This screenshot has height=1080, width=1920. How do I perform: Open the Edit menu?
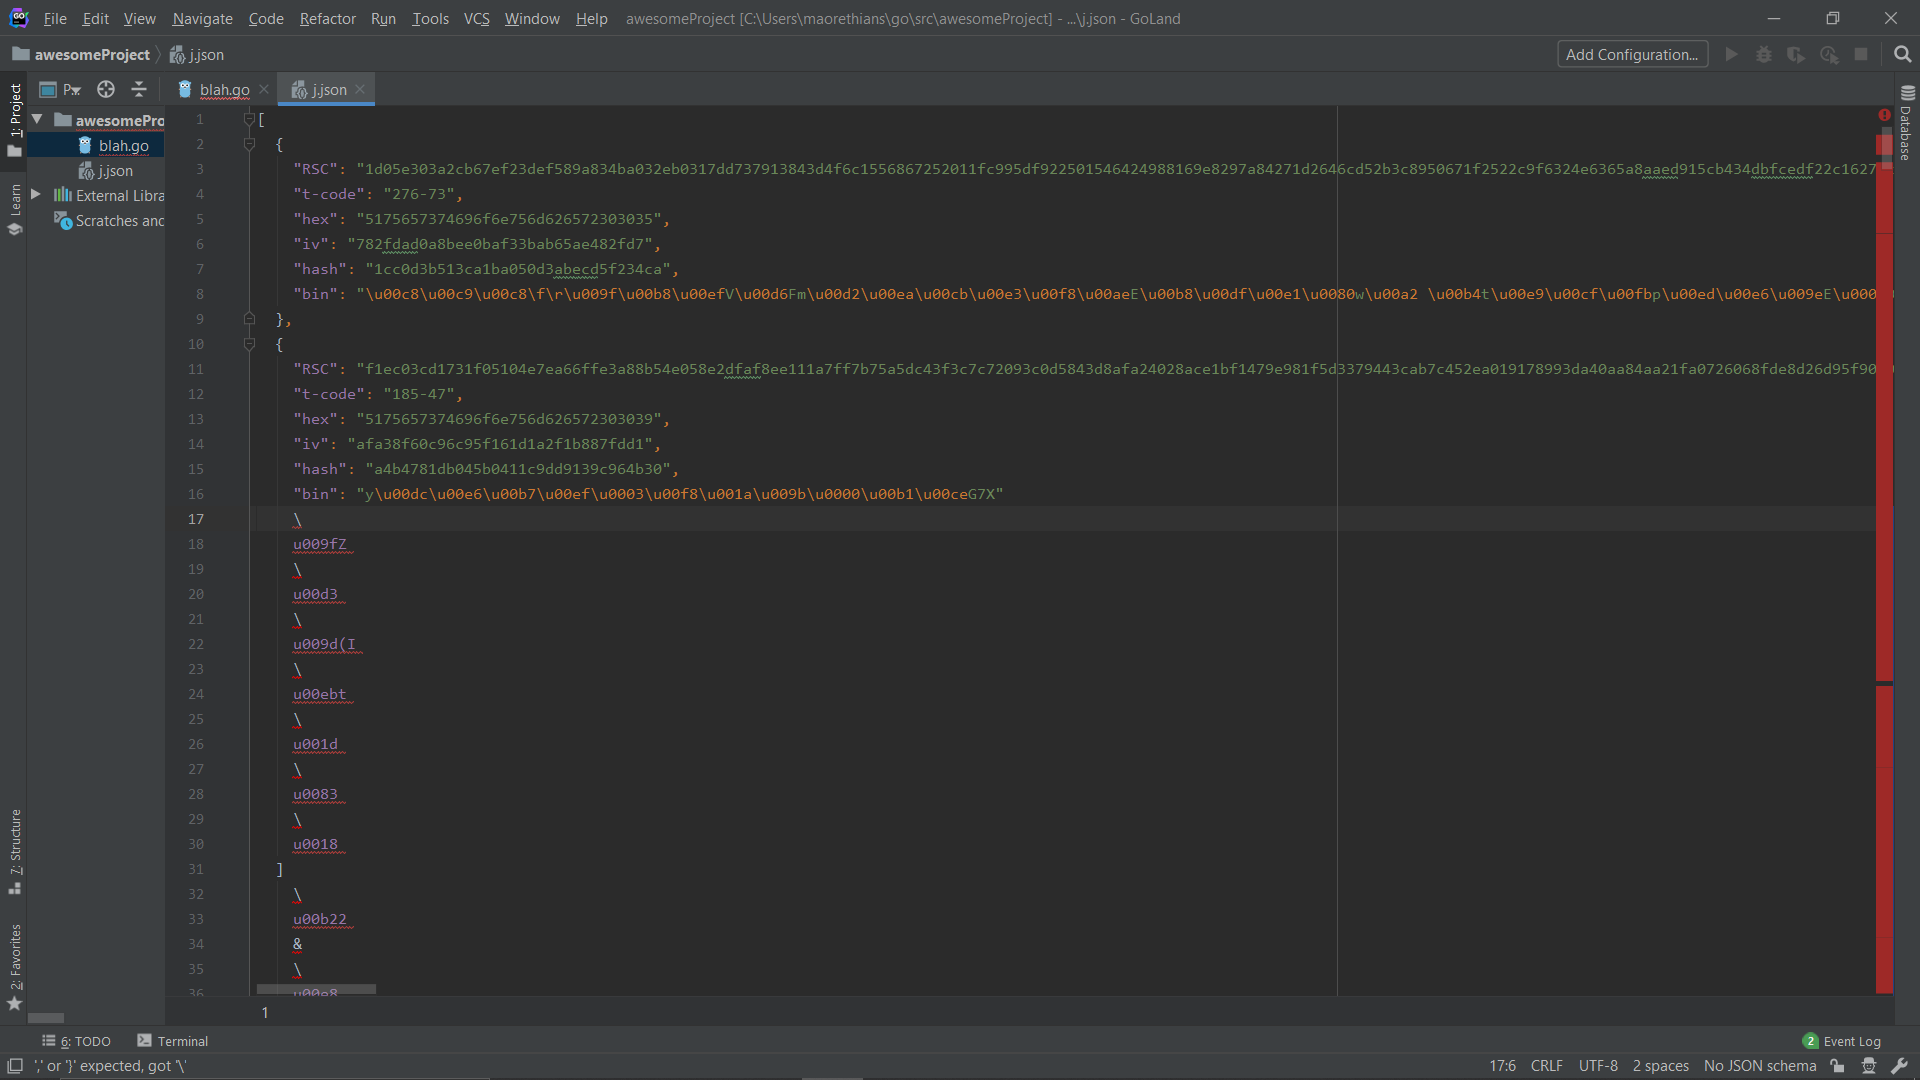96,18
